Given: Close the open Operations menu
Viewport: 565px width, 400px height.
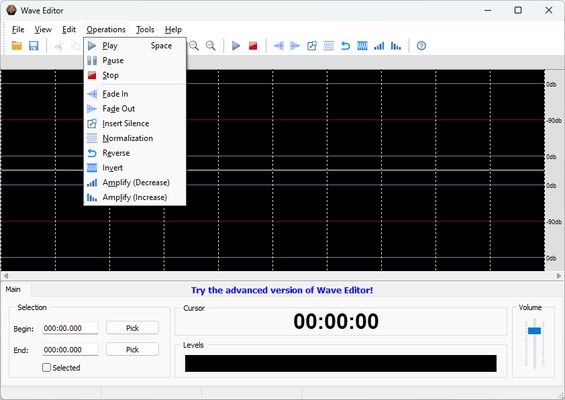Looking at the screenshot, I should click(x=106, y=30).
